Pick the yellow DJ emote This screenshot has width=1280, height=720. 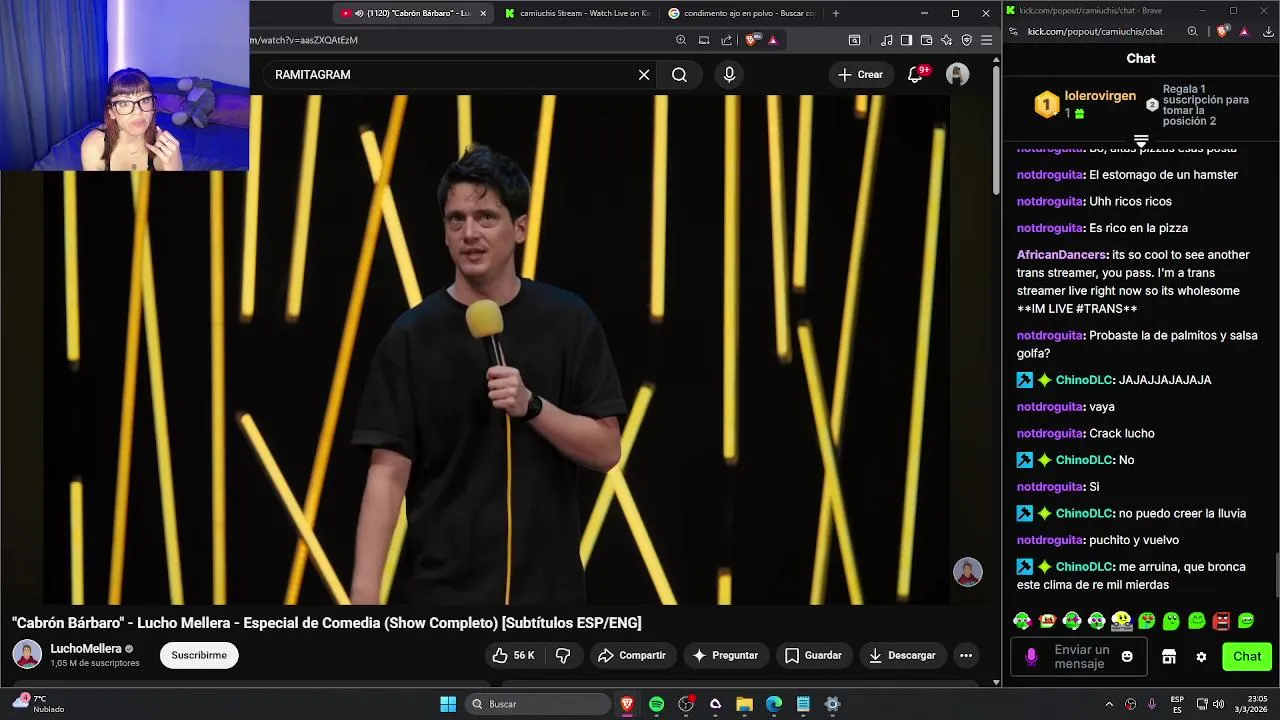pos(1121,621)
